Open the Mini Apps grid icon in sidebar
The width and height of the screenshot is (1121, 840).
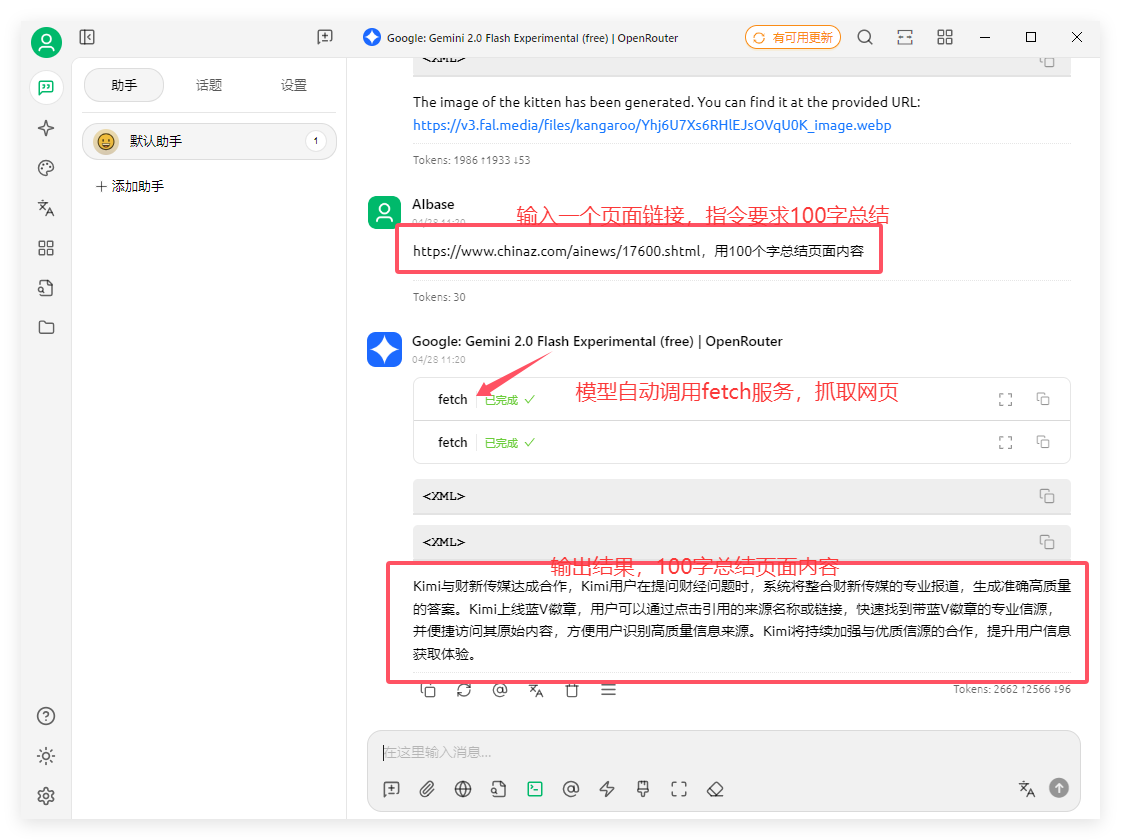[x=46, y=248]
